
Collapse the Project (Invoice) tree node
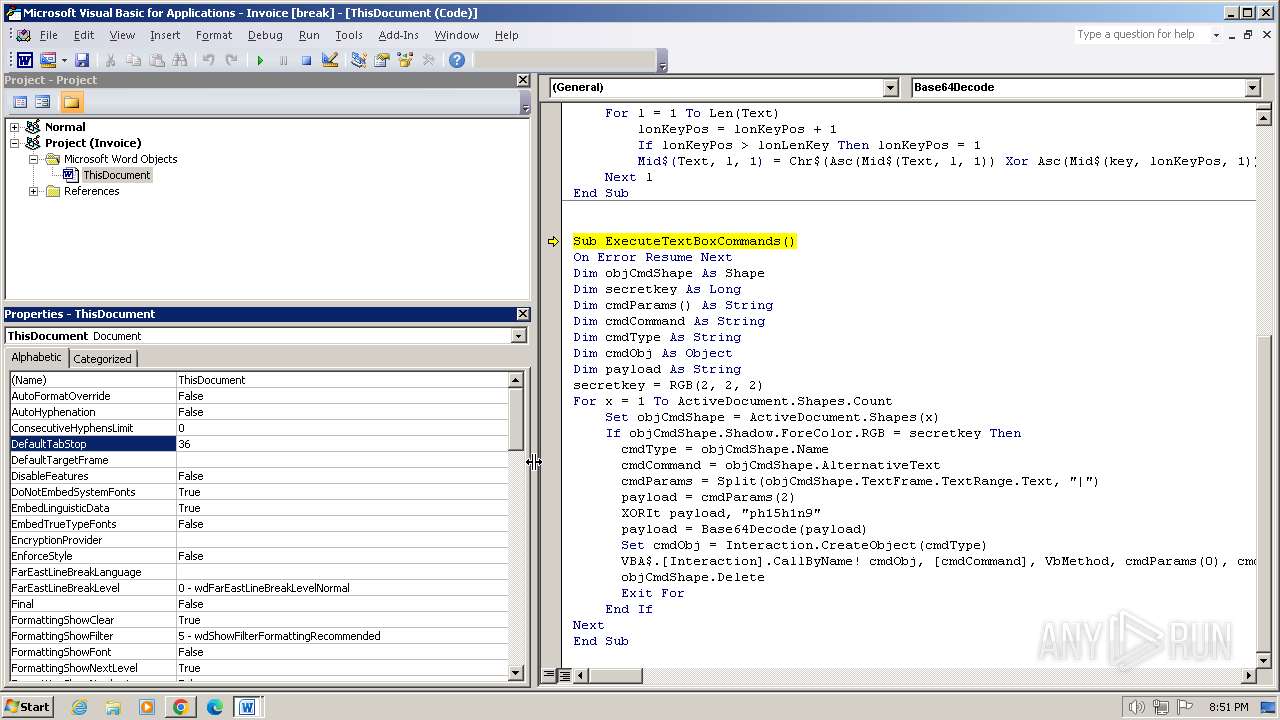tap(15, 143)
